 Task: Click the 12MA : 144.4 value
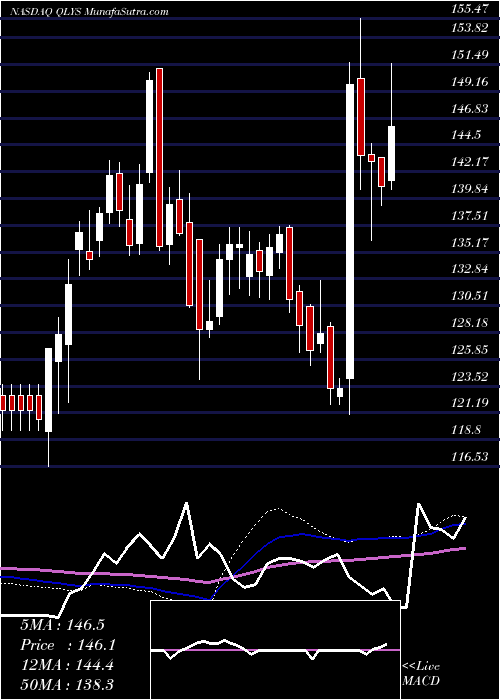(x=67, y=665)
